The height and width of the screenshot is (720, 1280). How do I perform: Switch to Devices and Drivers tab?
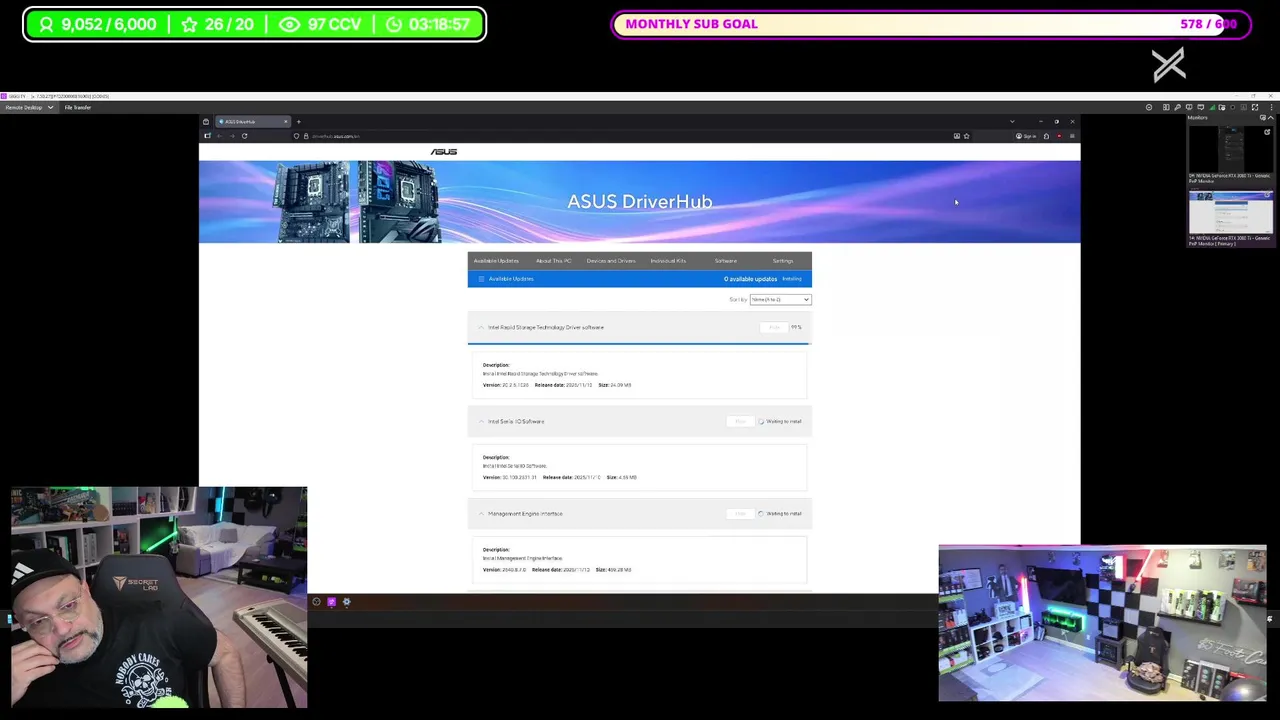pos(611,261)
